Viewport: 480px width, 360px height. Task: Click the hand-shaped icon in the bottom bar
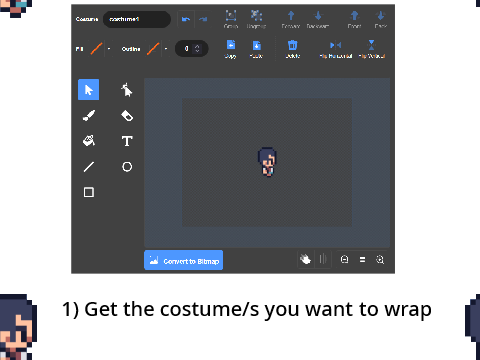point(305,259)
